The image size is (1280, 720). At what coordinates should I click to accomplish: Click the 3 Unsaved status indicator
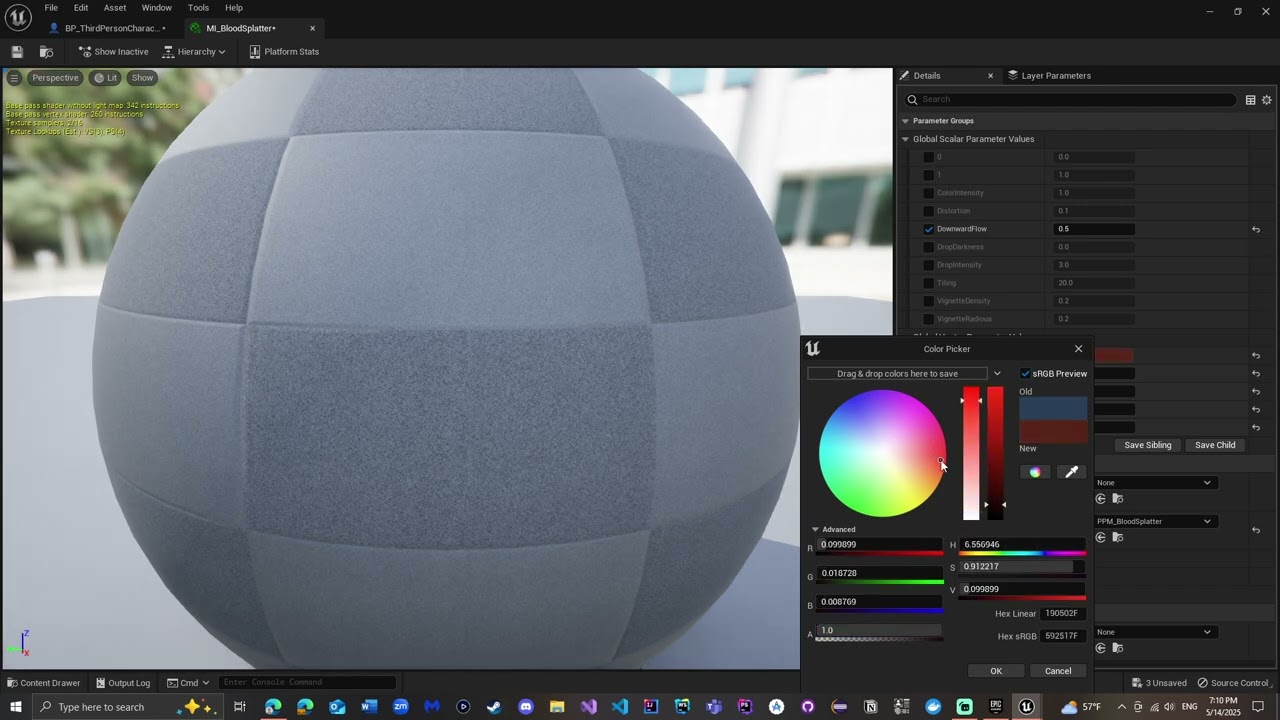tap(1158, 683)
